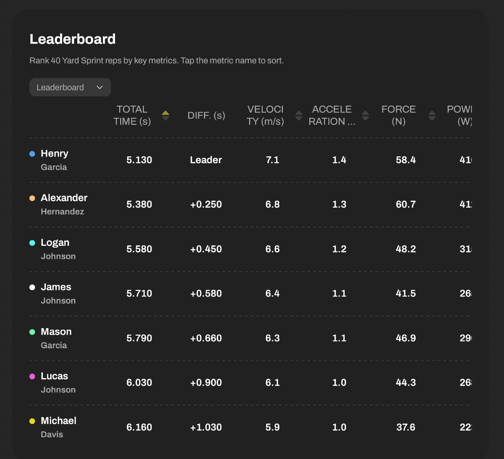Click force value 41.5

(406, 294)
